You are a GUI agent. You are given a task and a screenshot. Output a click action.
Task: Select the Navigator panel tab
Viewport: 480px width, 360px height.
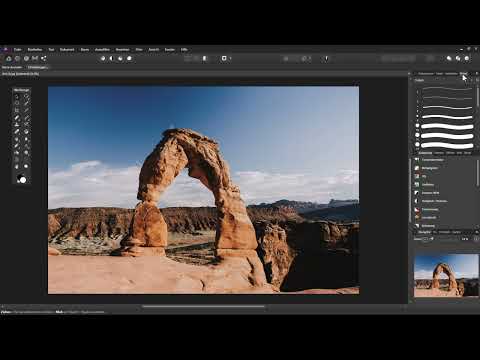point(424,232)
